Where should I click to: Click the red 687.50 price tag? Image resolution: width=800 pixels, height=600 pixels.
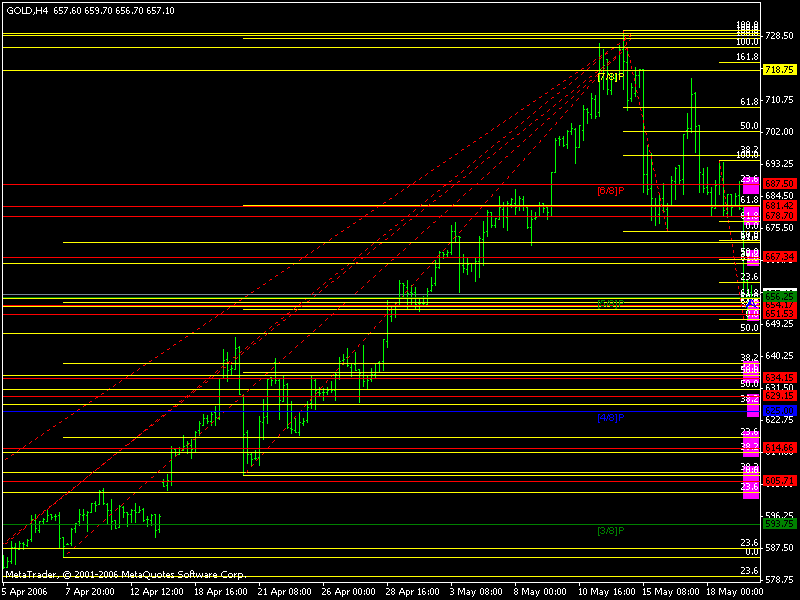(779, 184)
